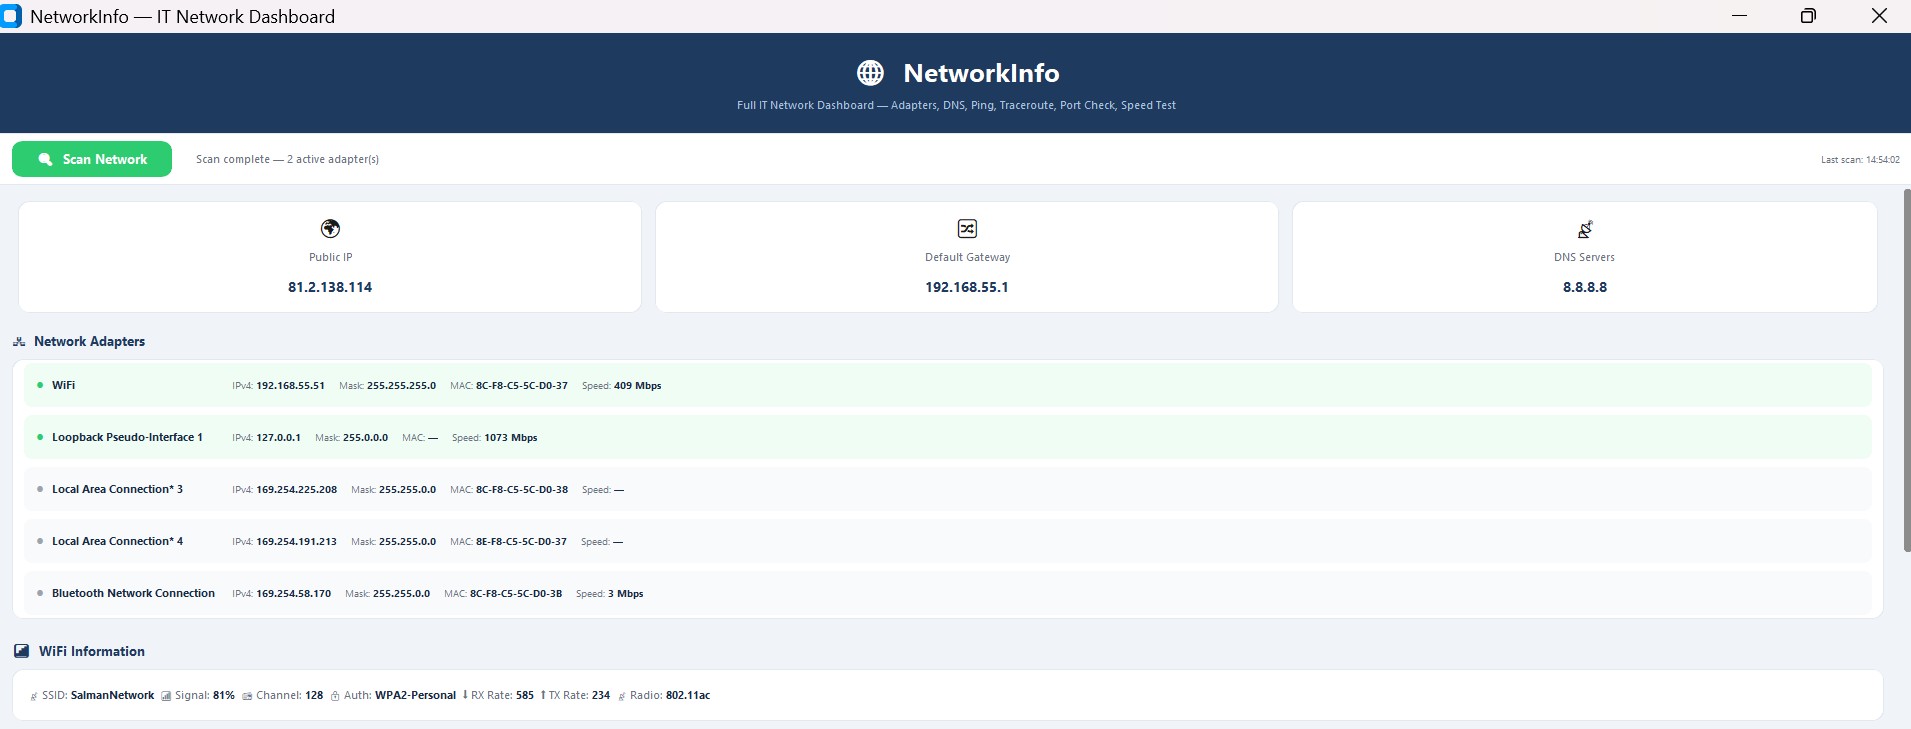The width and height of the screenshot is (1911, 729).
Task: Start a scan with Scan Network button
Action: (x=92, y=159)
